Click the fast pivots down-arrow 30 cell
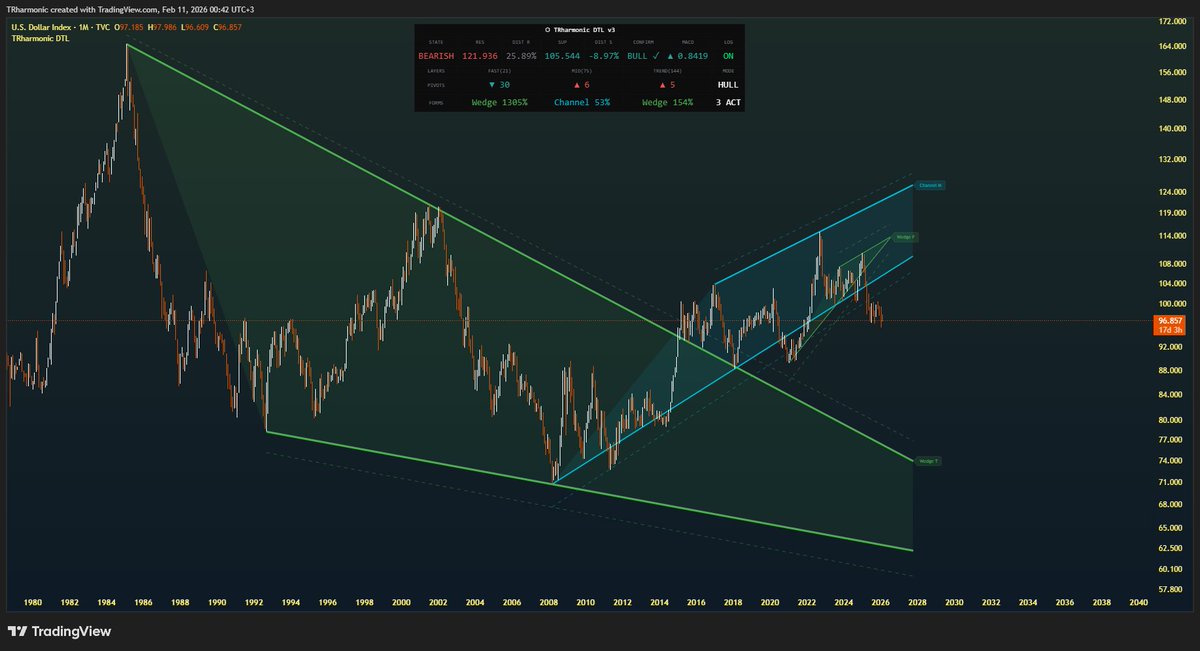Image resolution: width=1200 pixels, height=651 pixels. (499, 85)
